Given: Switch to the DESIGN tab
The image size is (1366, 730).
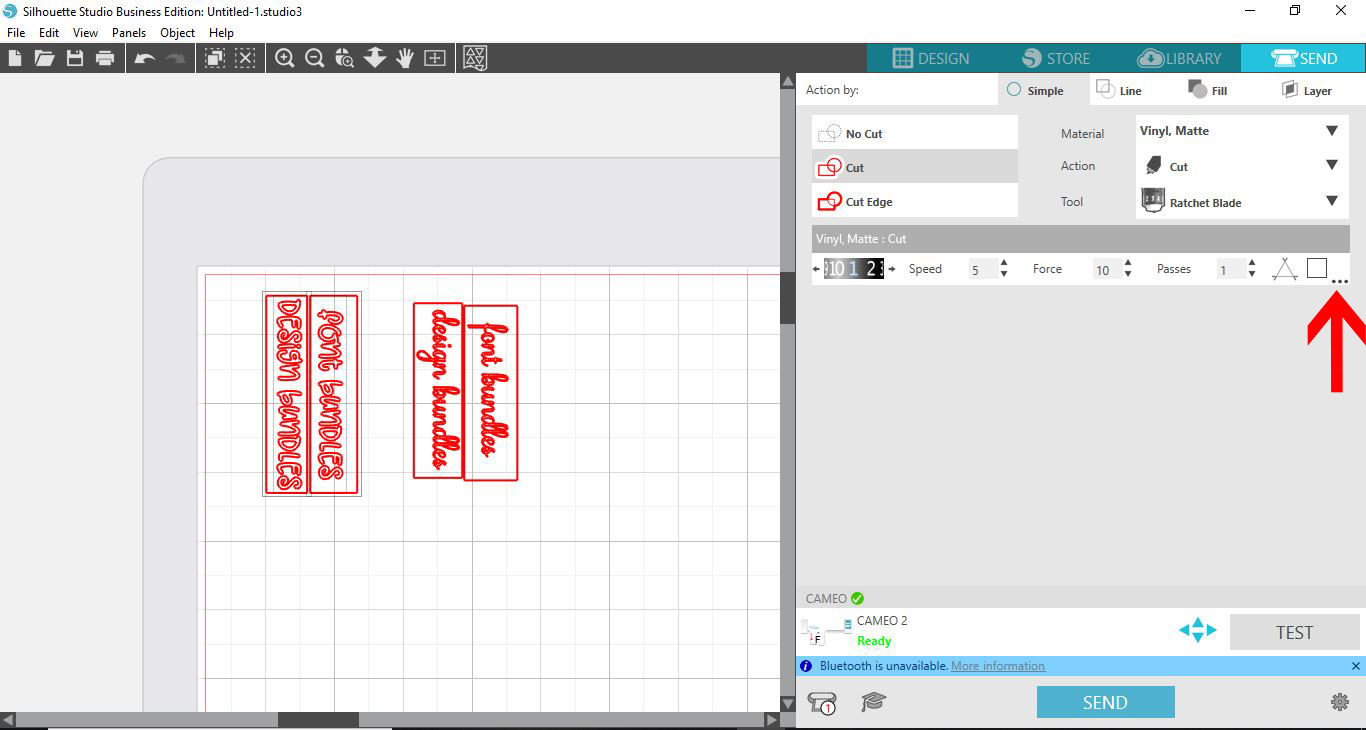Looking at the screenshot, I should click(929, 58).
